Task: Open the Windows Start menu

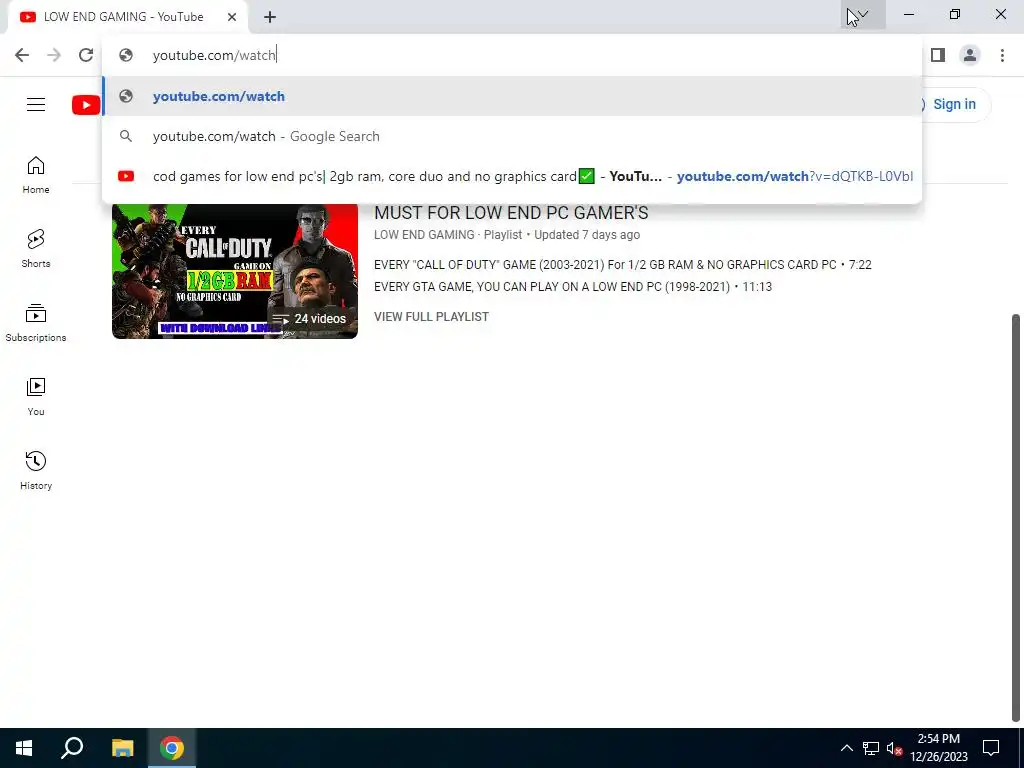Action: click(x=24, y=748)
